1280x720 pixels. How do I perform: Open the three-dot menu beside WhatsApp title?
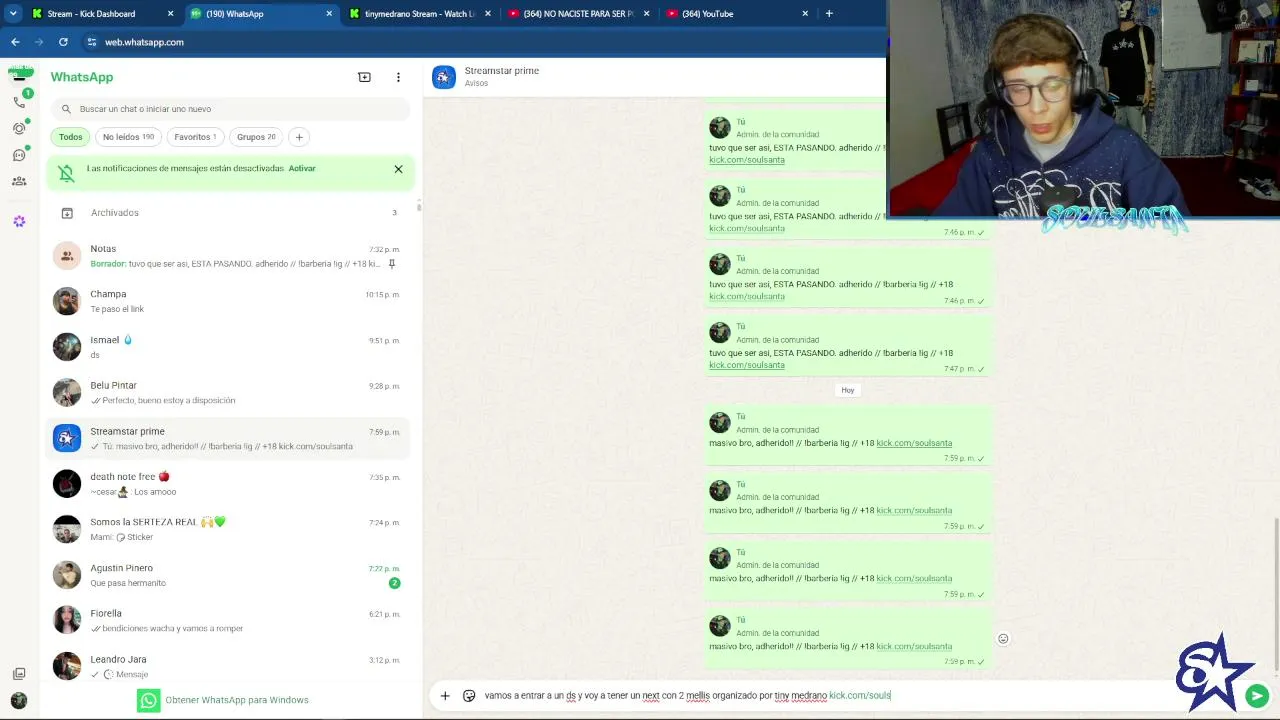click(x=398, y=77)
